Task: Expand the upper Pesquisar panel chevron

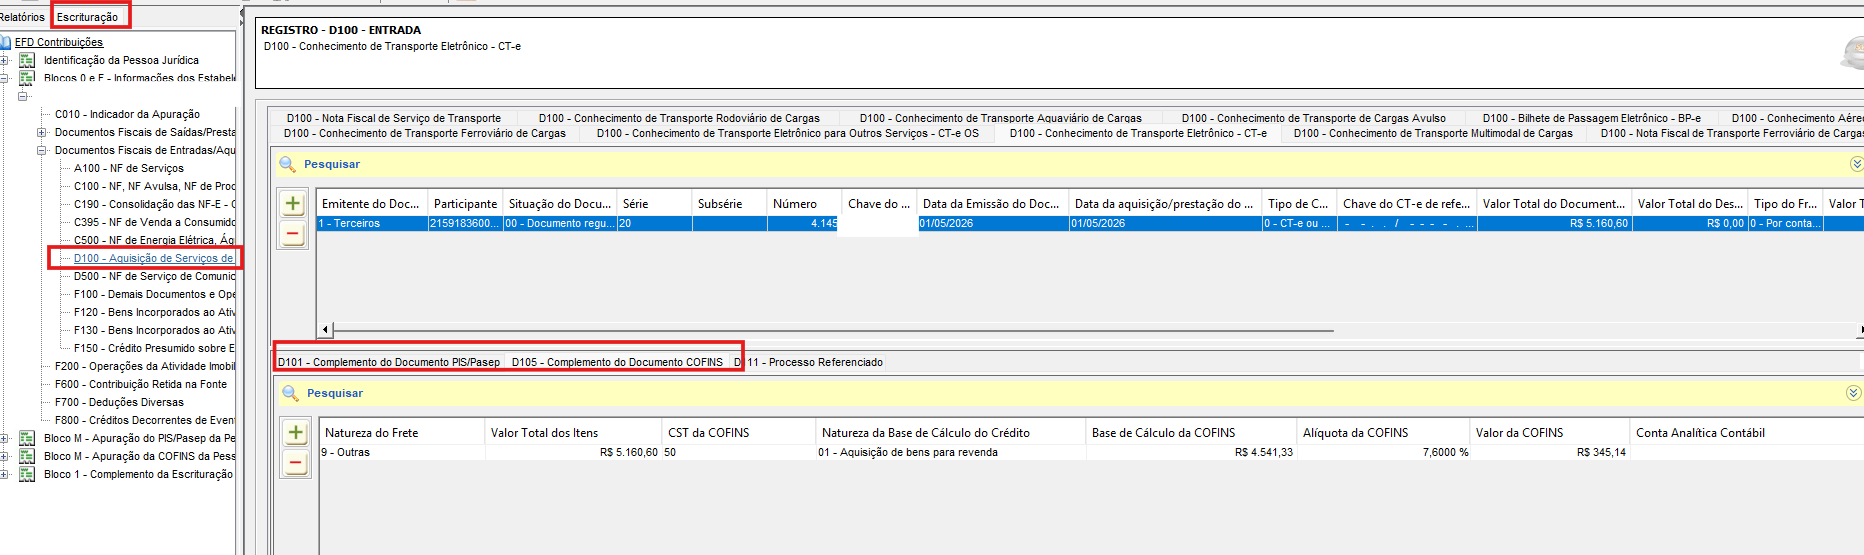Action: pyautogui.click(x=1856, y=164)
